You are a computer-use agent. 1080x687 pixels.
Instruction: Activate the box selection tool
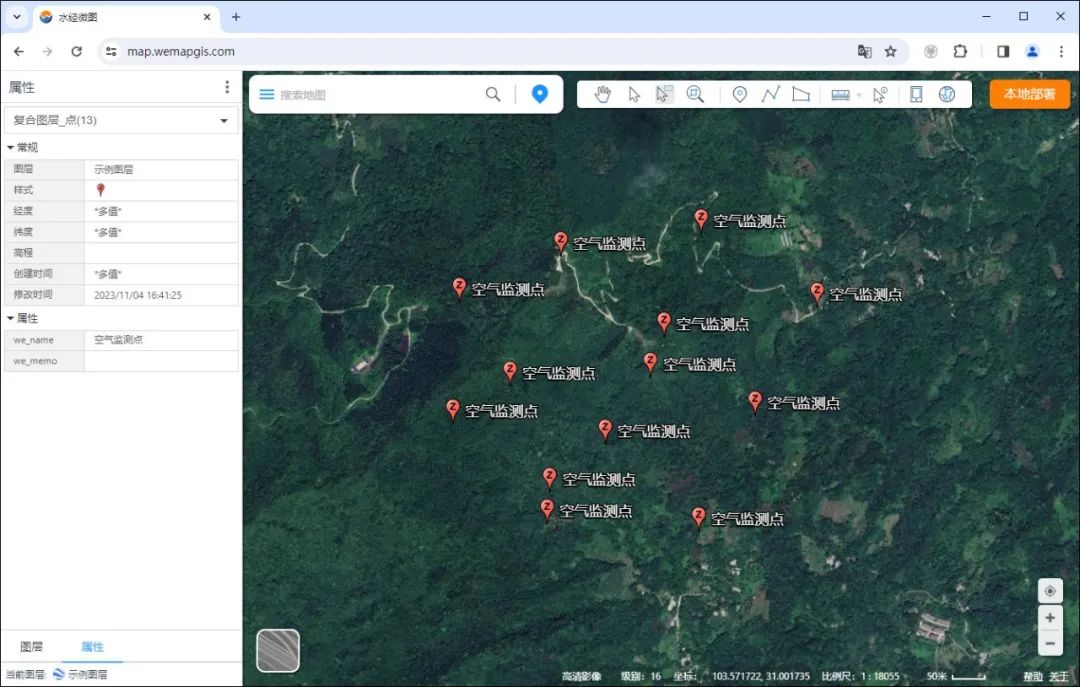[663, 94]
